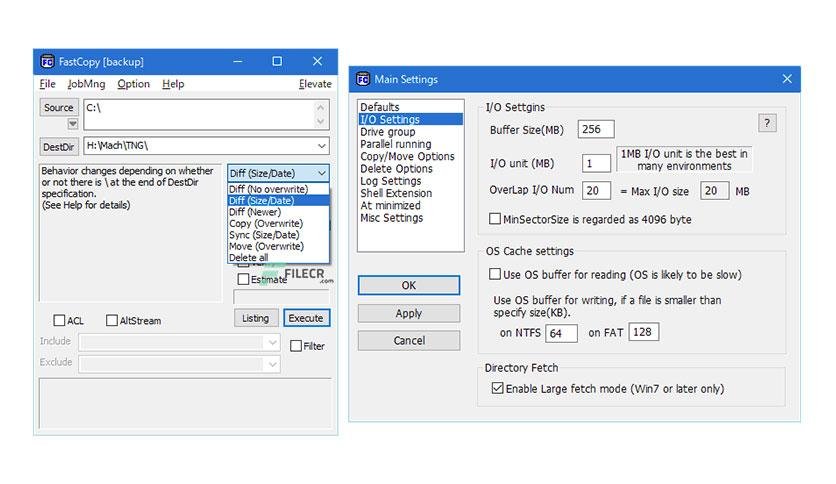This screenshot has height=484, width=836.
Task: Click the Buffer Size(MB) input field
Action: pyautogui.click(x=596, y=130)
